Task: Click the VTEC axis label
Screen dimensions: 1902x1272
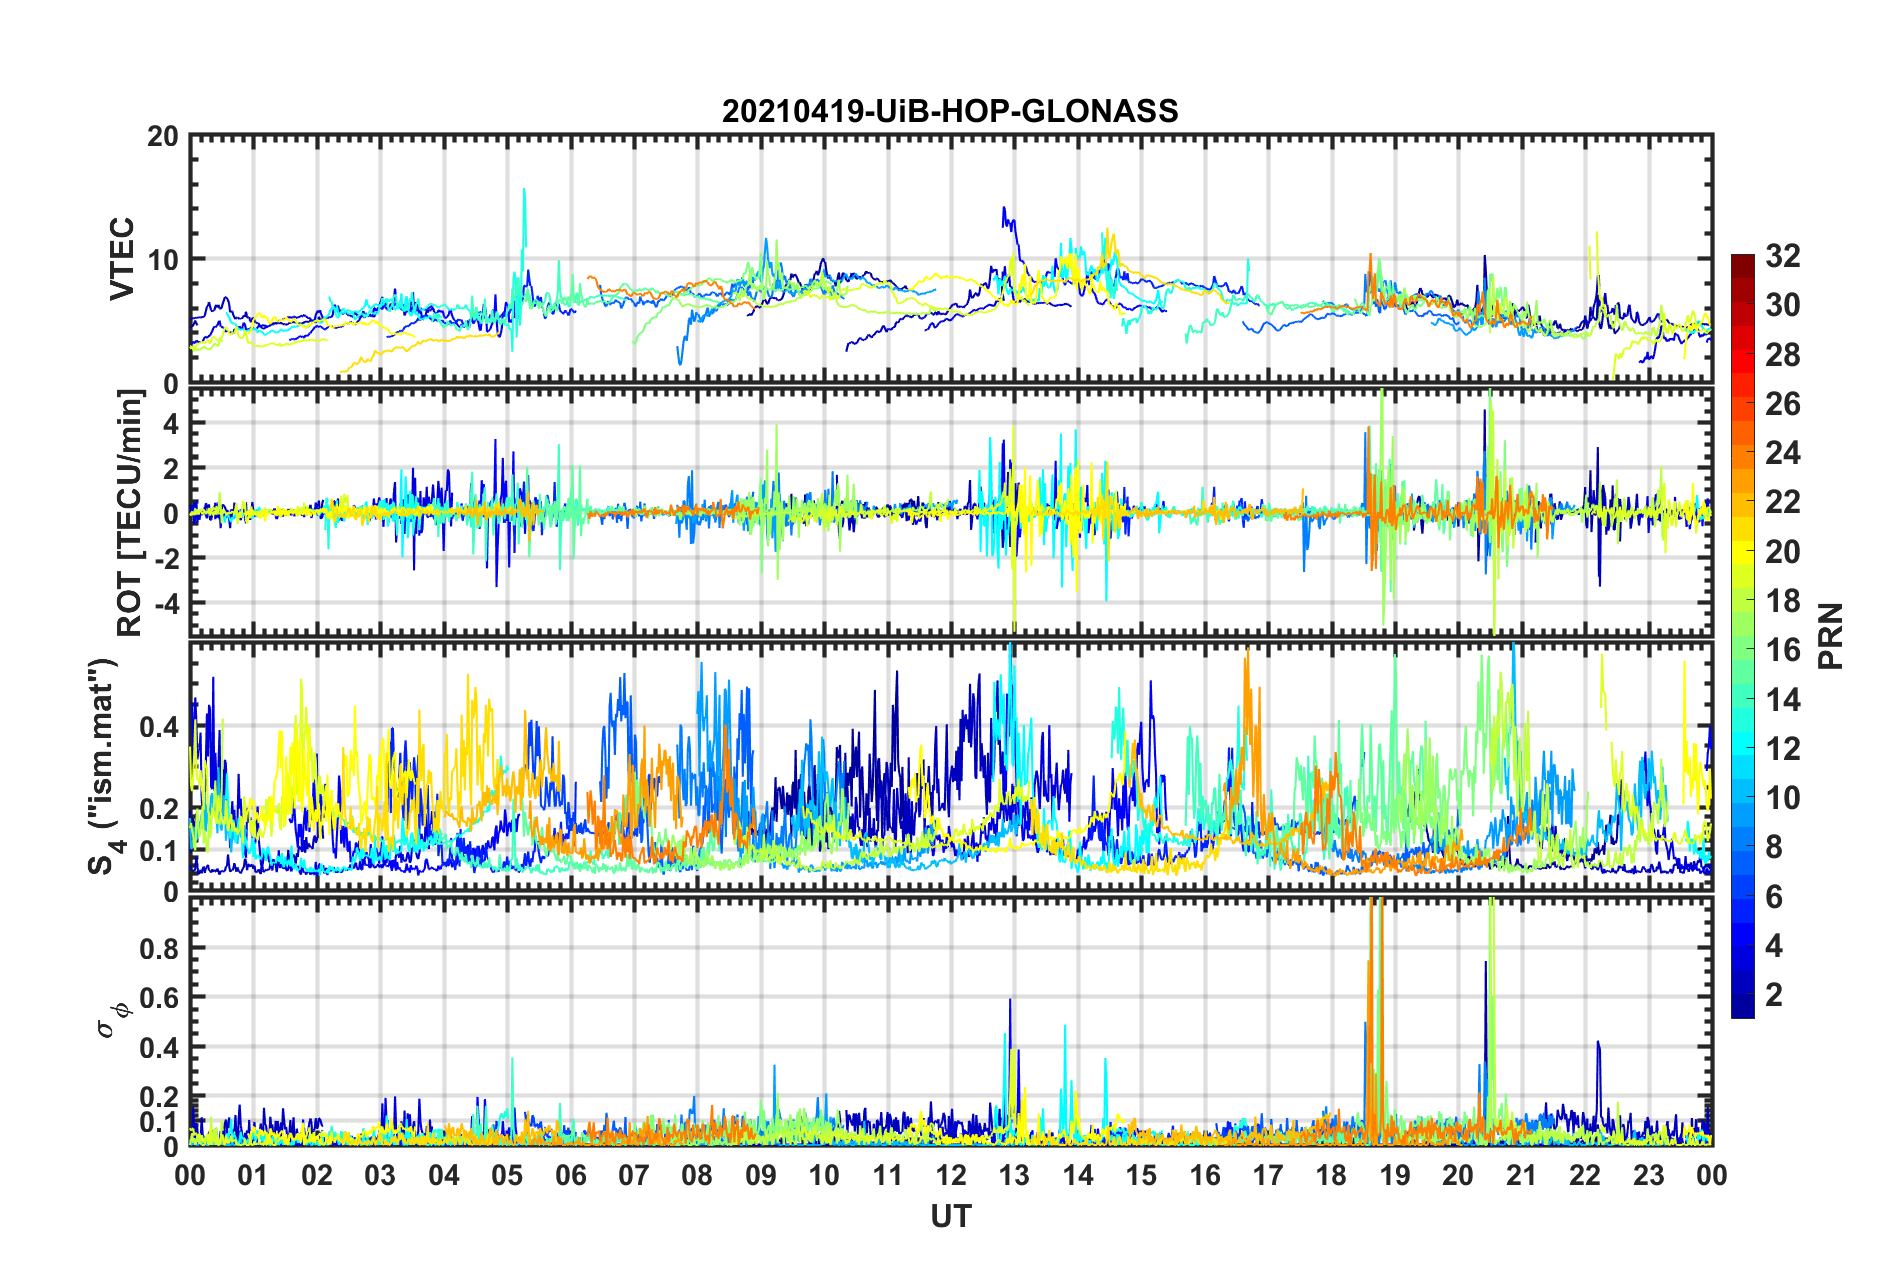Action: (x=122, y=259)
